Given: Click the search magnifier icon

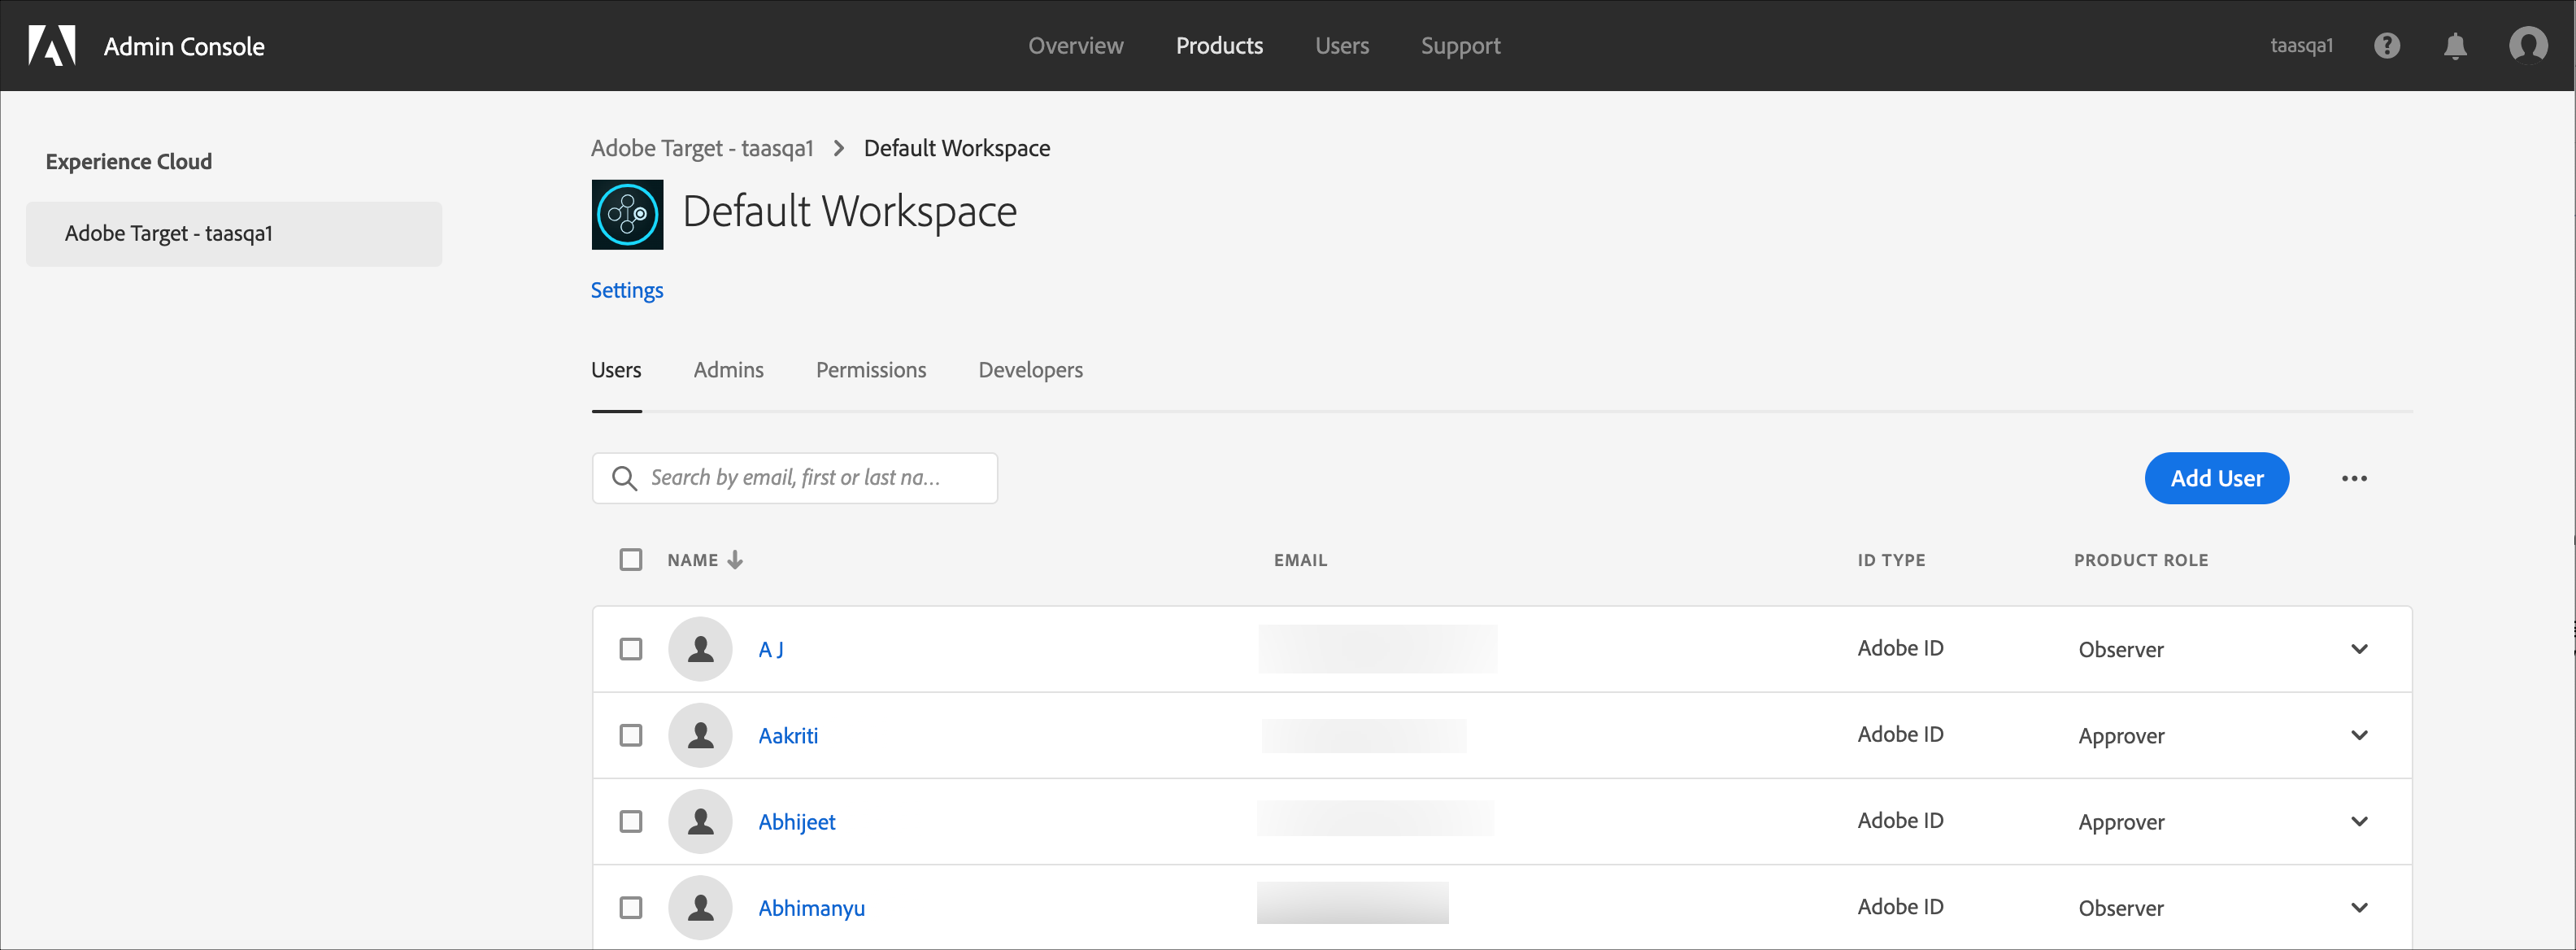Looking at the screenshot, I should point(624,478).
